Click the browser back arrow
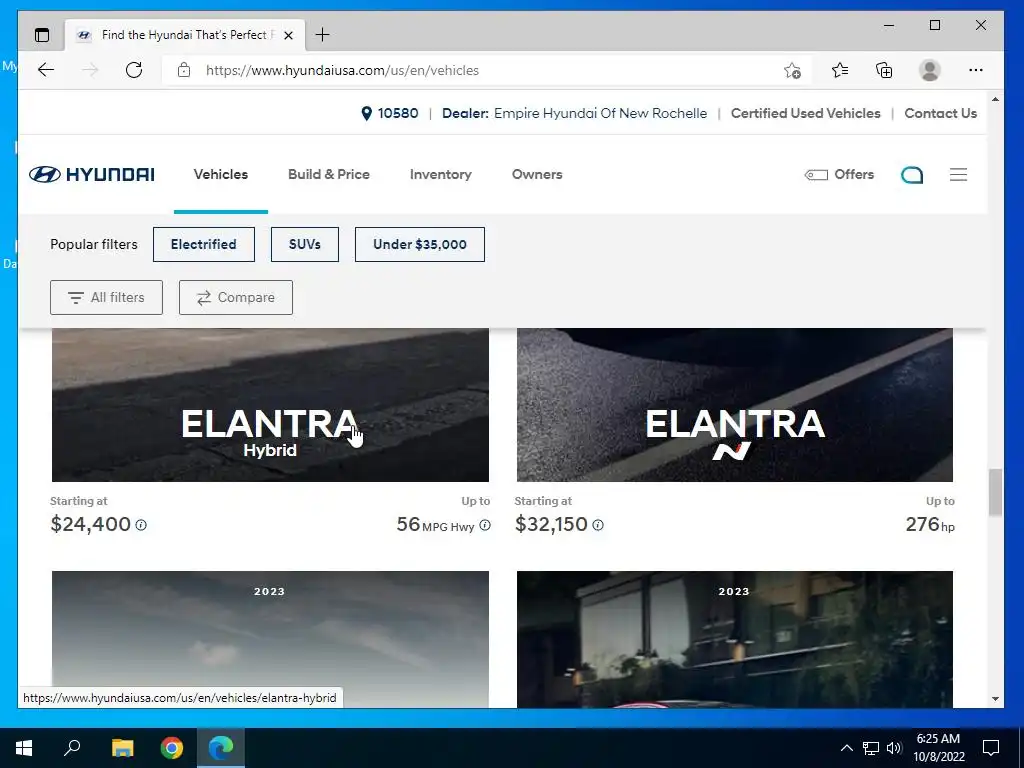This screenshot has width=1024, height=768. click(46, 70)
